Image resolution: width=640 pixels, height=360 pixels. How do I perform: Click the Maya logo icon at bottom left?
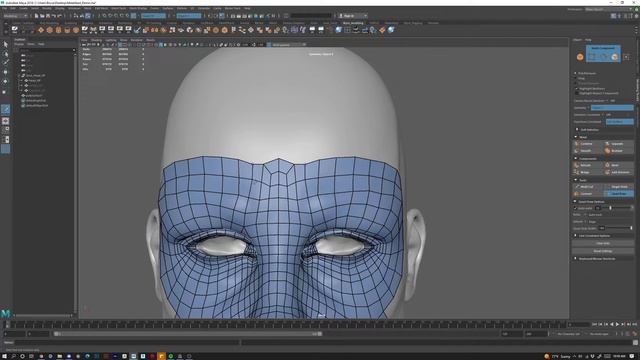click(x=5, y=313)
